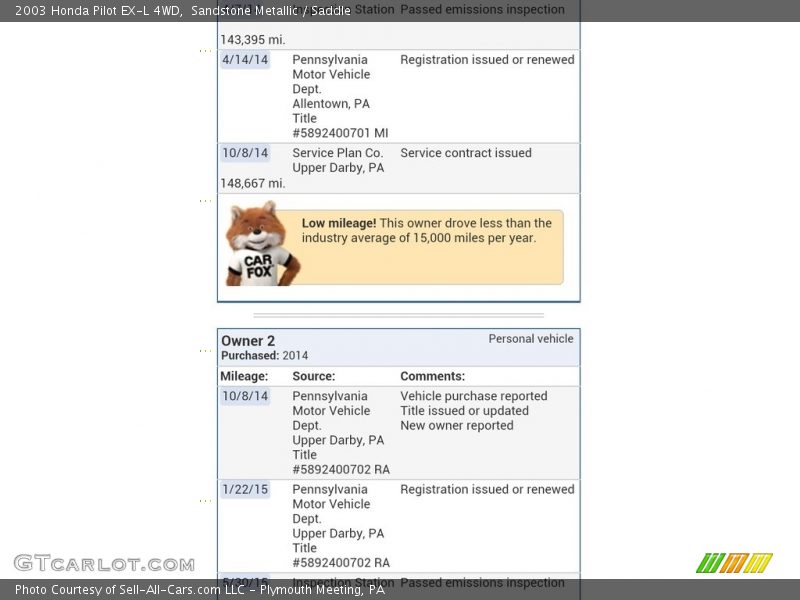Screen dimensions: 800x600
Task: Click 'Allentown, PA' location text
Action: tap(331, 104)
